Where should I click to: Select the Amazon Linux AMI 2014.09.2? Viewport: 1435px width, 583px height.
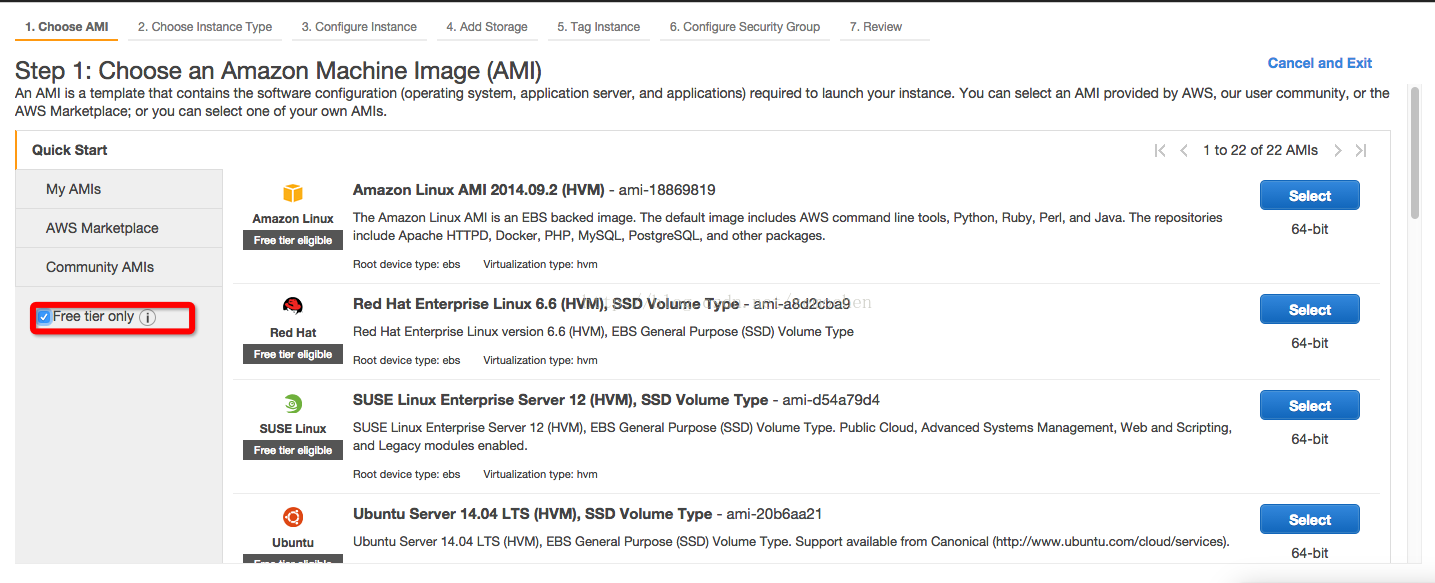click(x=1310, y=196)
